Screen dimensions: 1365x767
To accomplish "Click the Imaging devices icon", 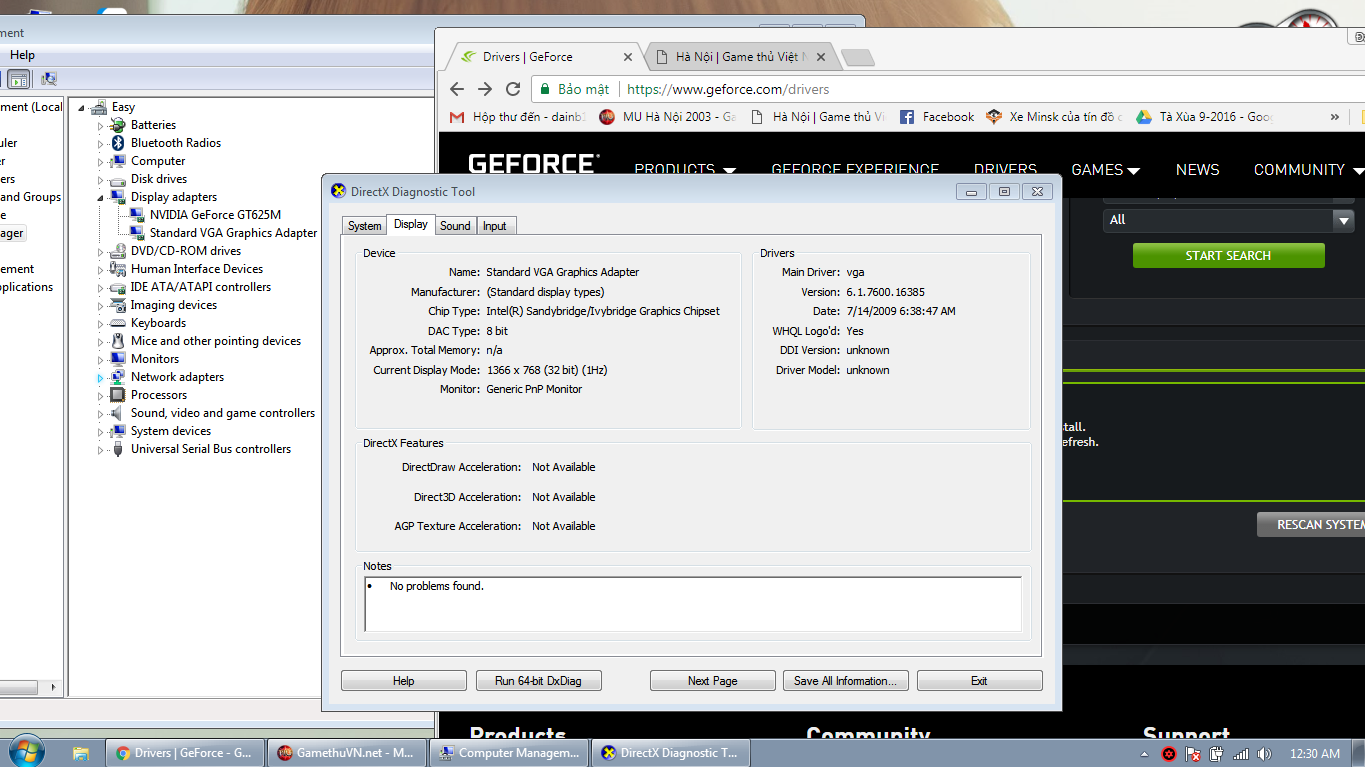I will [118, 305].
